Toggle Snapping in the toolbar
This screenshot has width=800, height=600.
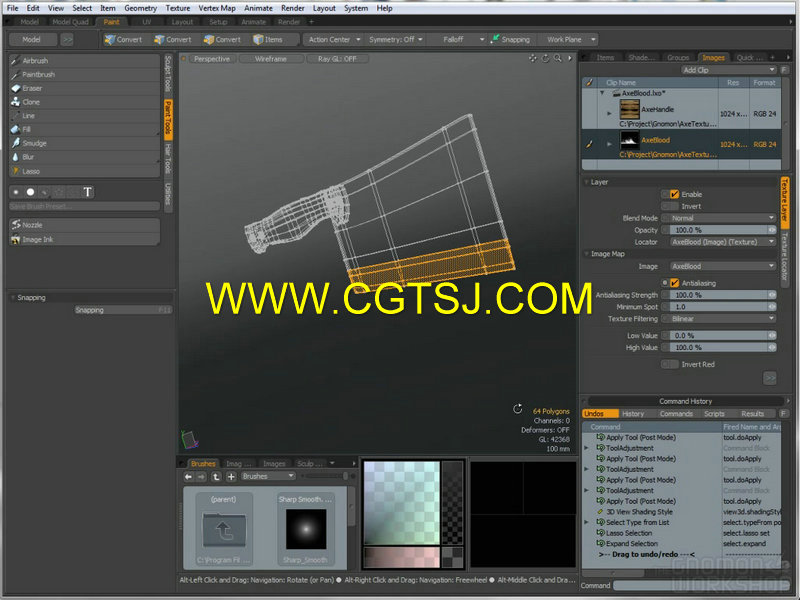pos(510,39)
